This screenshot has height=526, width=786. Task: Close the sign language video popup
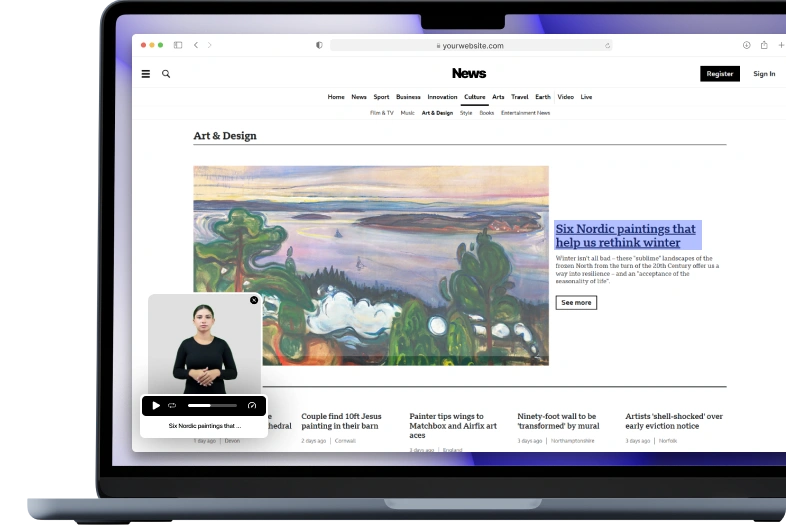[254, 300]
